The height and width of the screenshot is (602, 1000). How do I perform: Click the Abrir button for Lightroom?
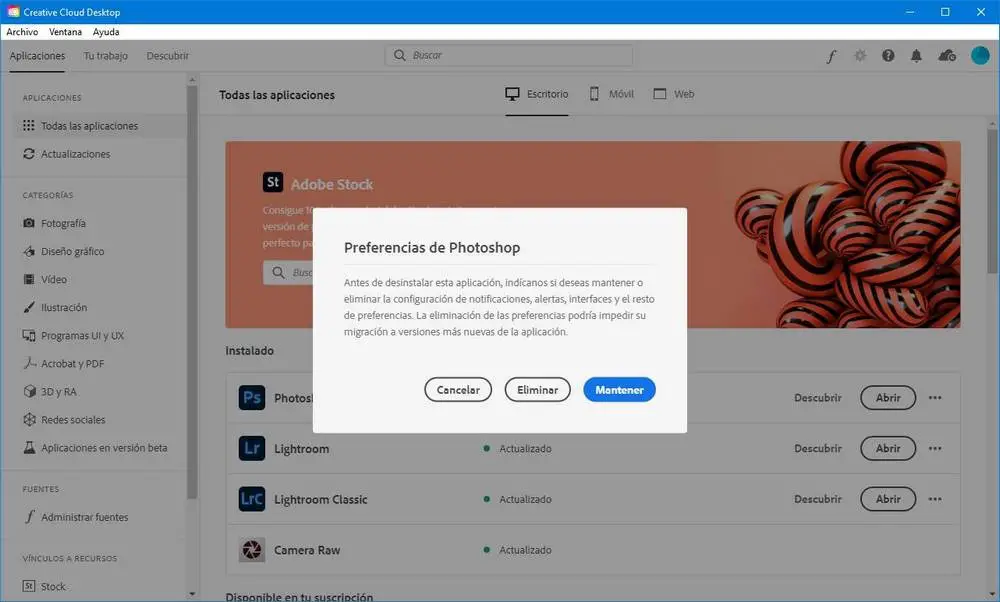[x=888, y=448]
